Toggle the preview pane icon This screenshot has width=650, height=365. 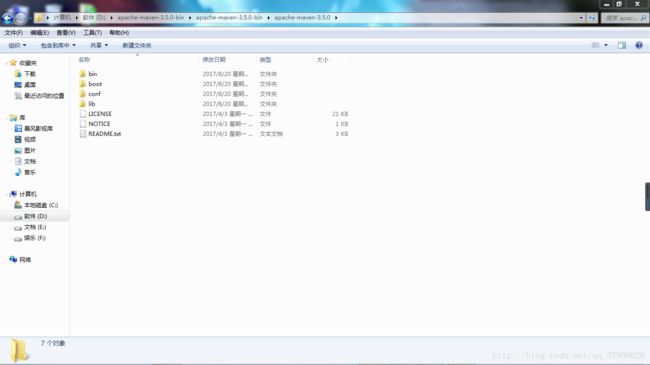(621, 45)
